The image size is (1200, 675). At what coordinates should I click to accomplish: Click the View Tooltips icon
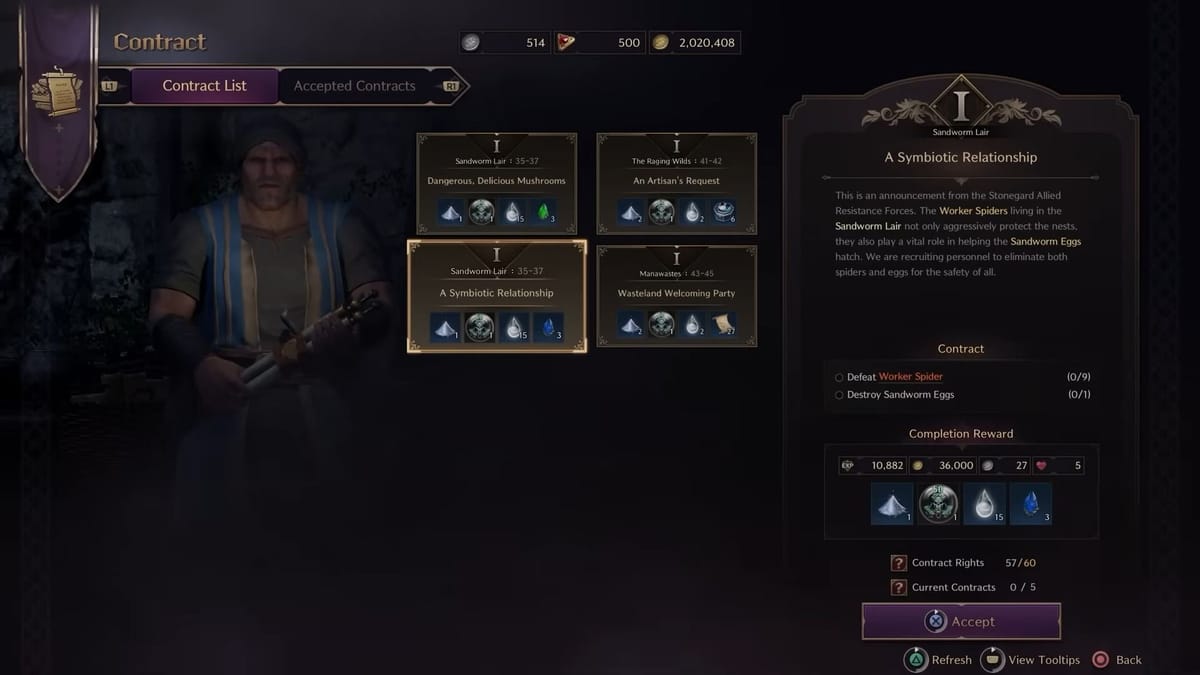[x=992, y=660]
